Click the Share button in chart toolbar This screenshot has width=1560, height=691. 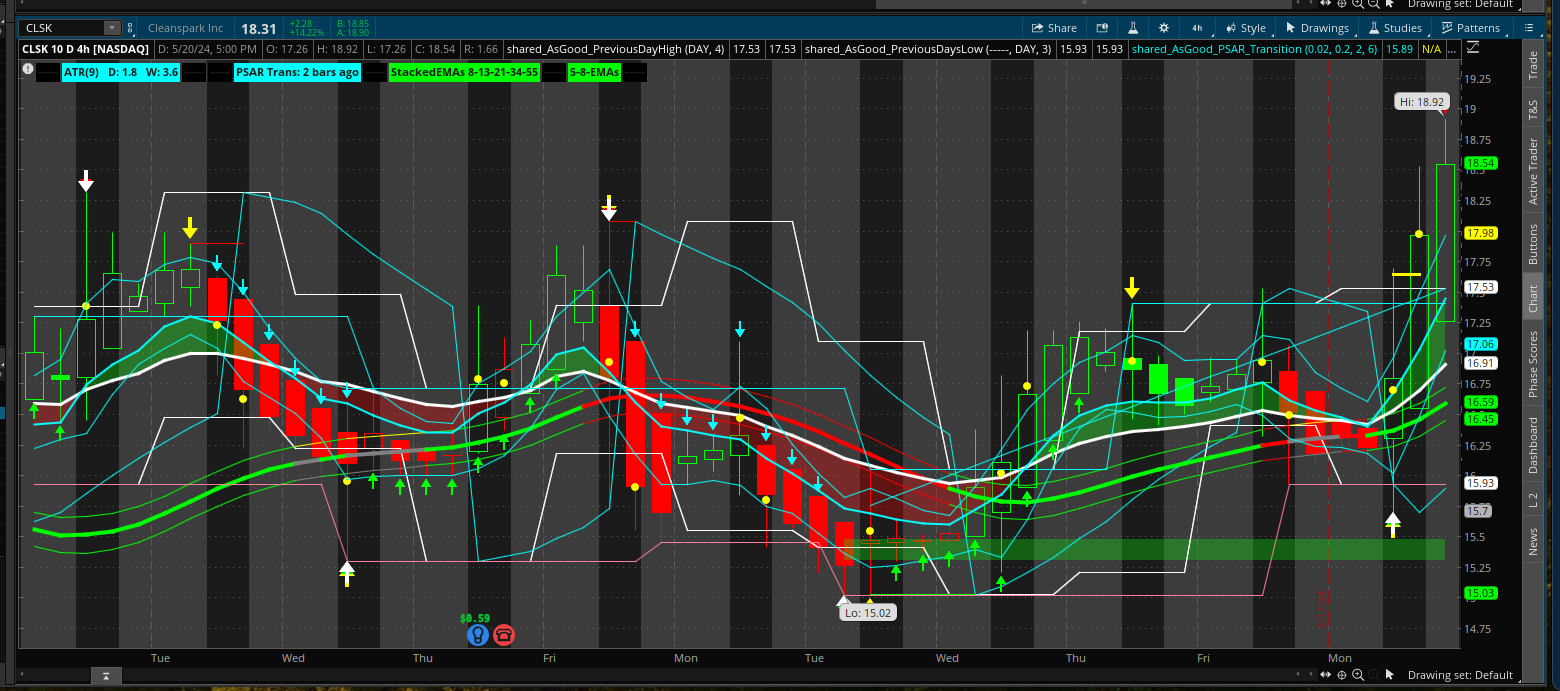pyautogui.click(x=1053, y=28)
